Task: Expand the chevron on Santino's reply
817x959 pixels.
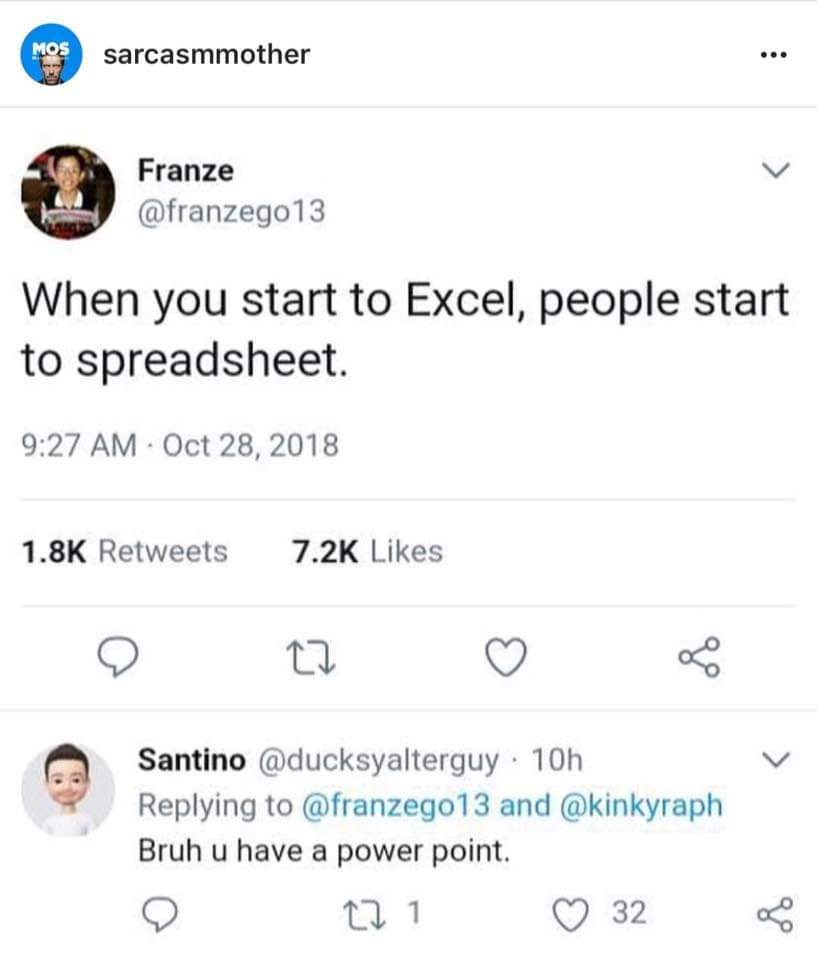Action: pyautogui.click(x=771, y=762)
